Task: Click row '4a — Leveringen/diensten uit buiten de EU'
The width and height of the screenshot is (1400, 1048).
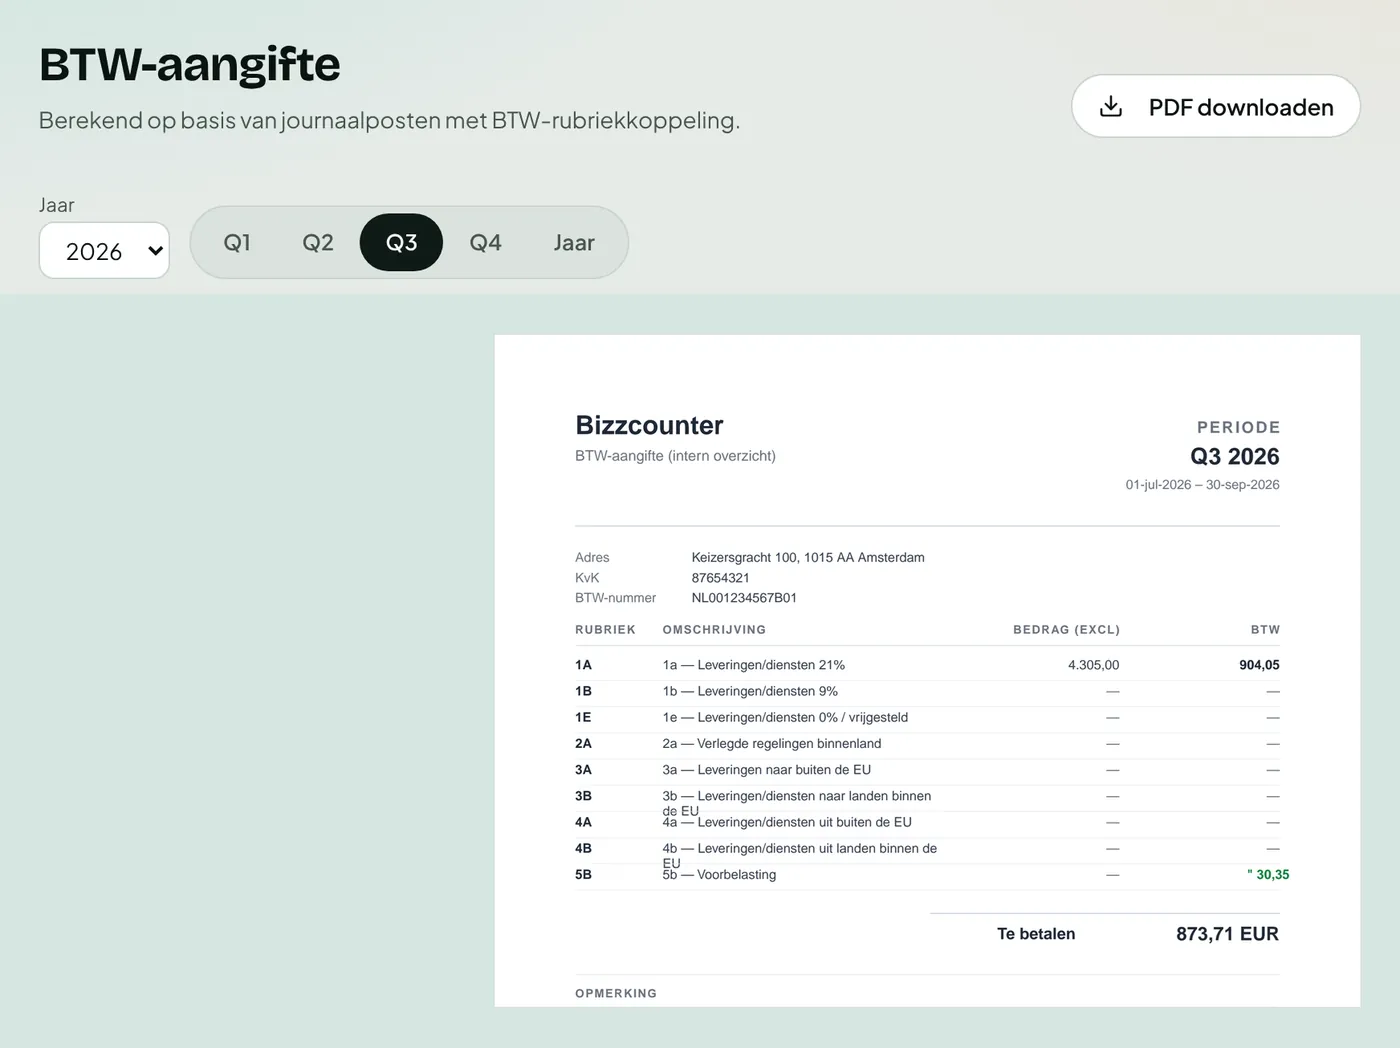Action: (927, 822)
